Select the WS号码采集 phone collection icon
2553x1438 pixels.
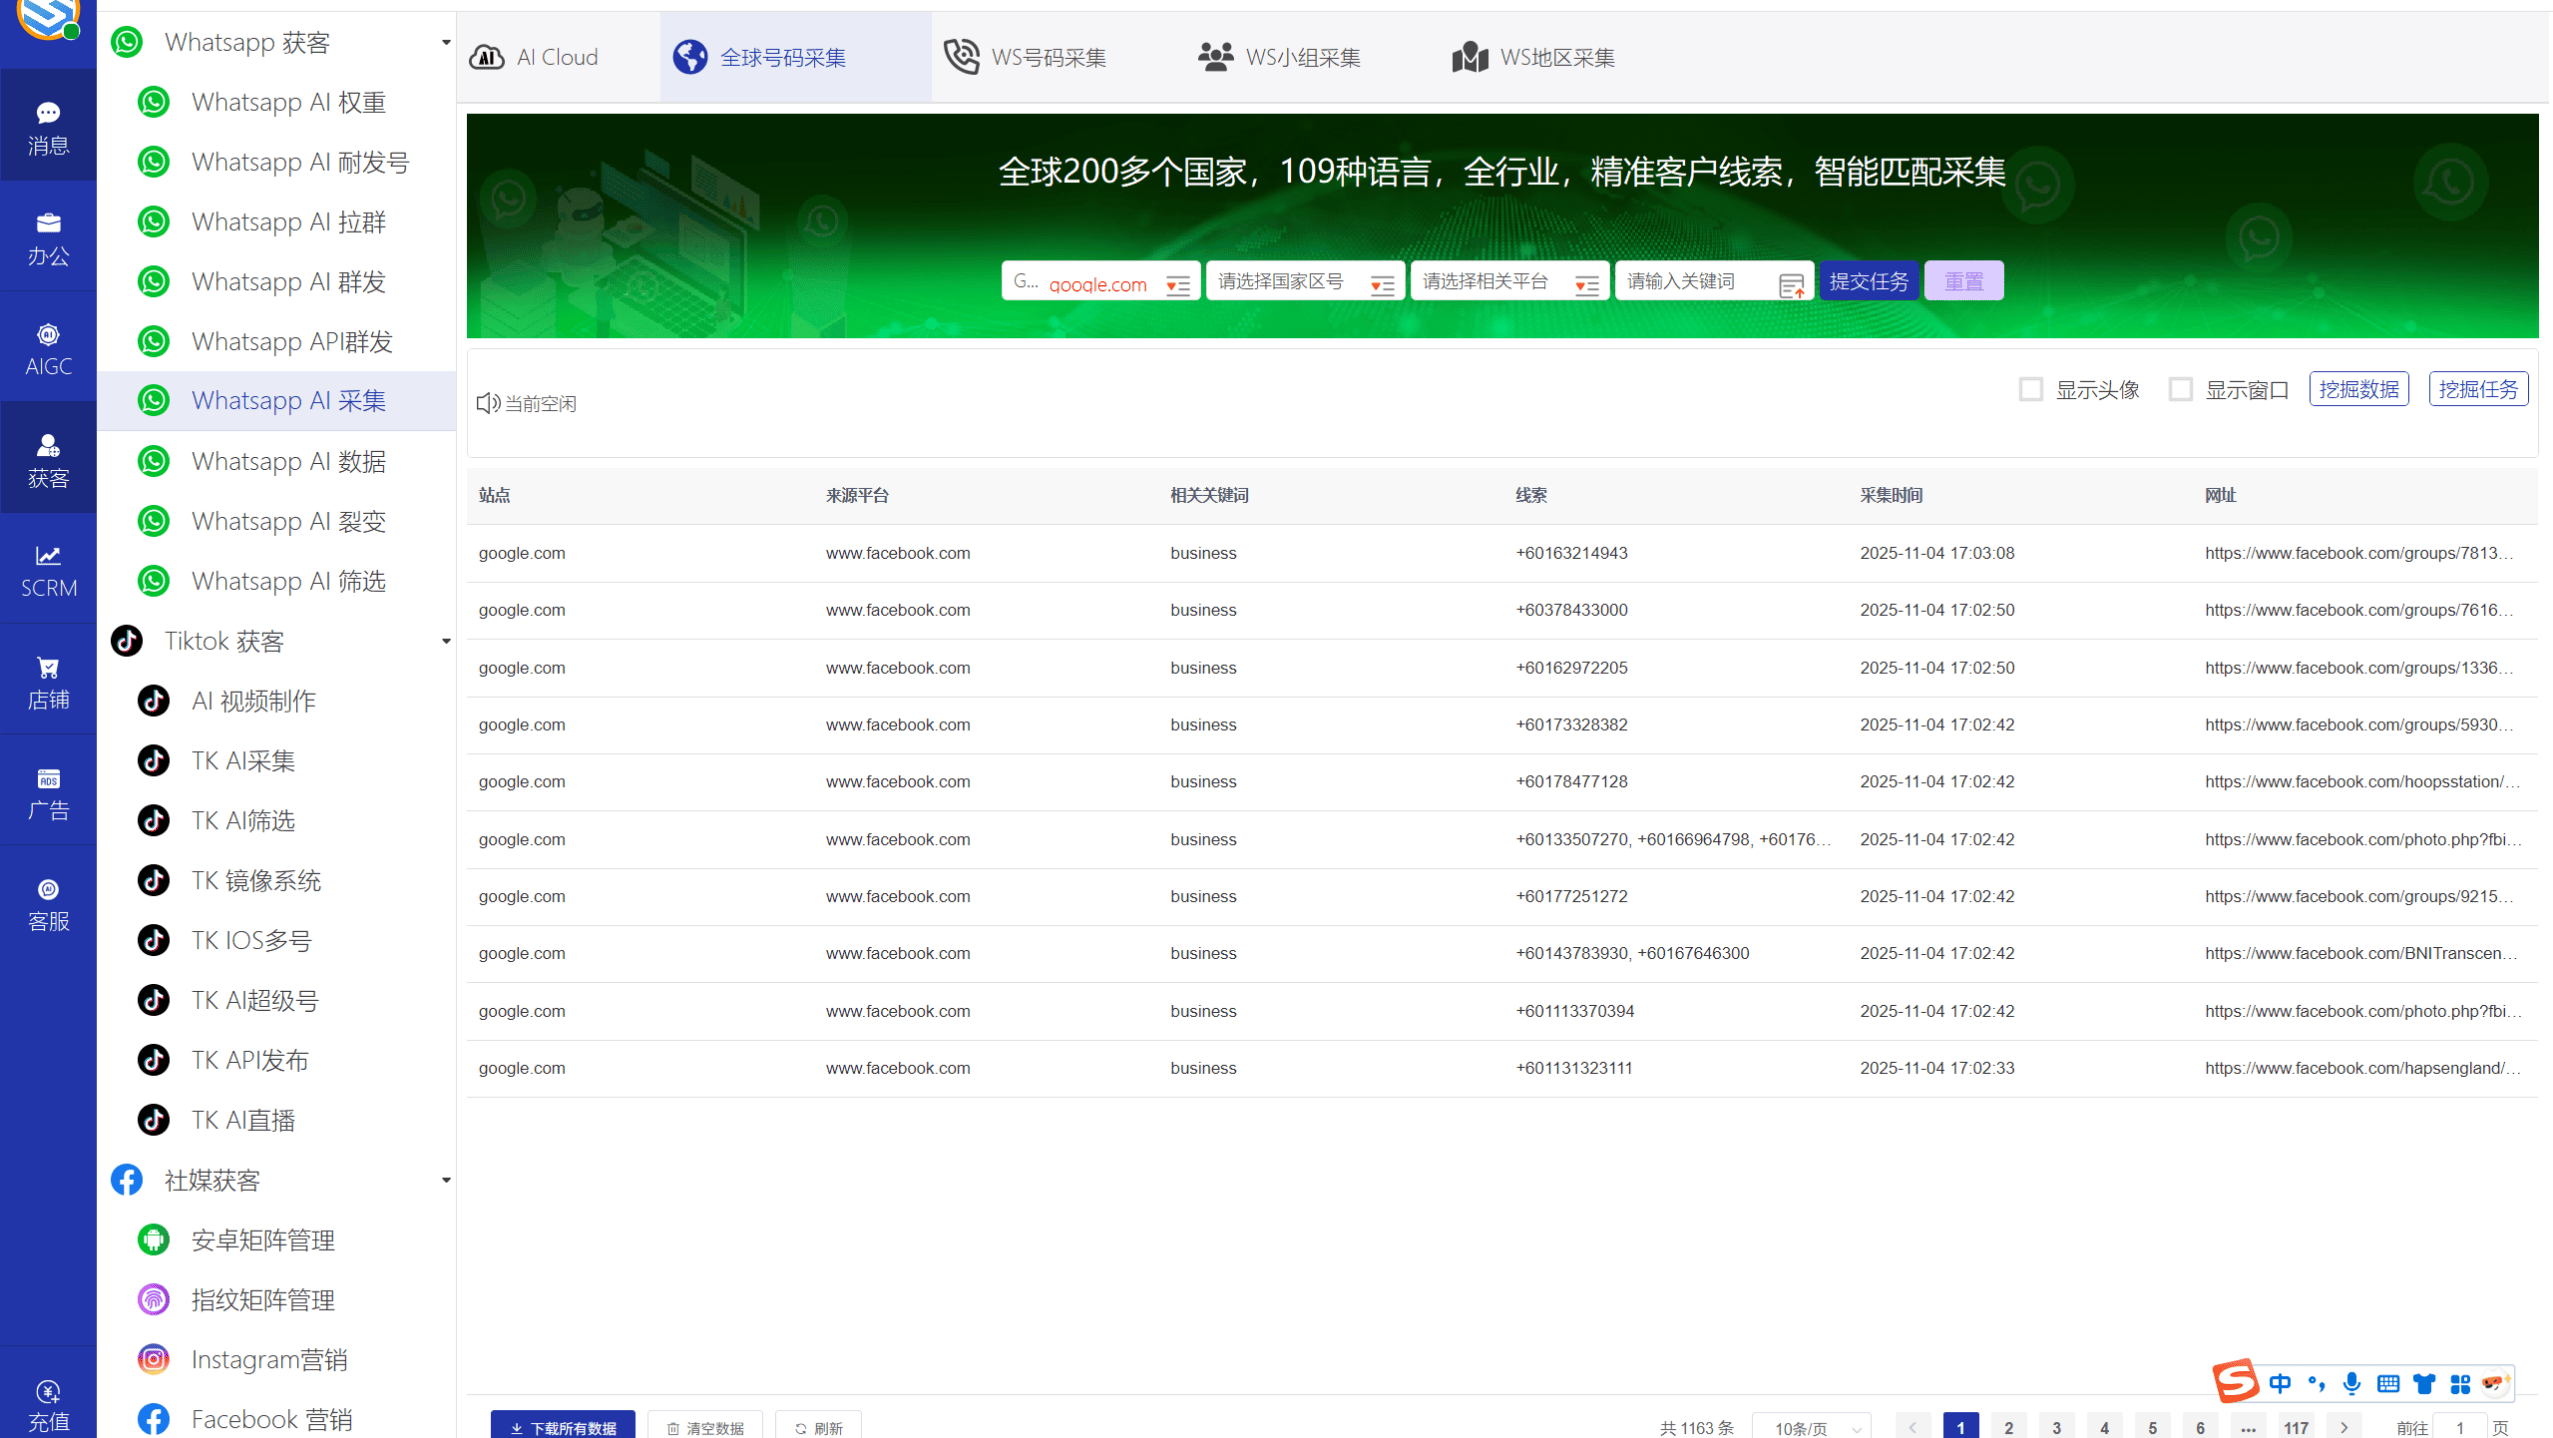pyautogui.click(x=962, y=57)
